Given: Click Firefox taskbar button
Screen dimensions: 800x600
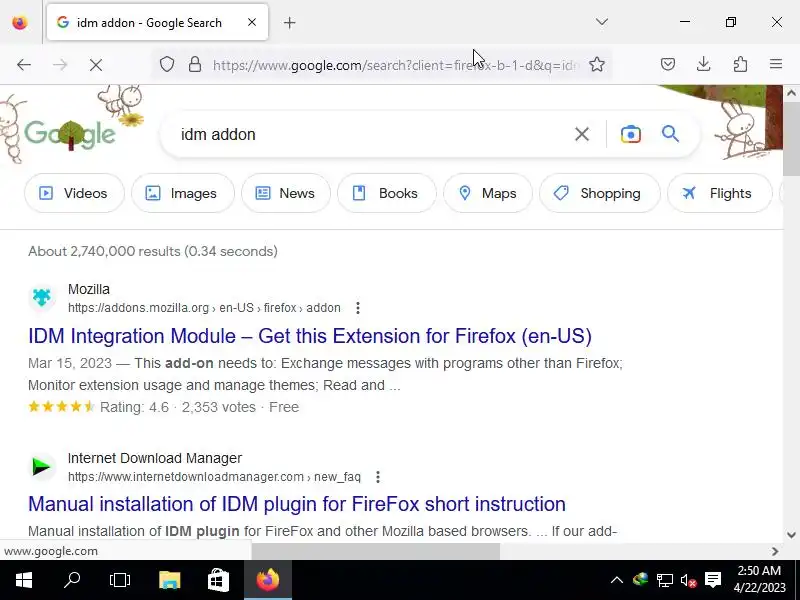Looking at the screenshot, I should click(268, 580).
